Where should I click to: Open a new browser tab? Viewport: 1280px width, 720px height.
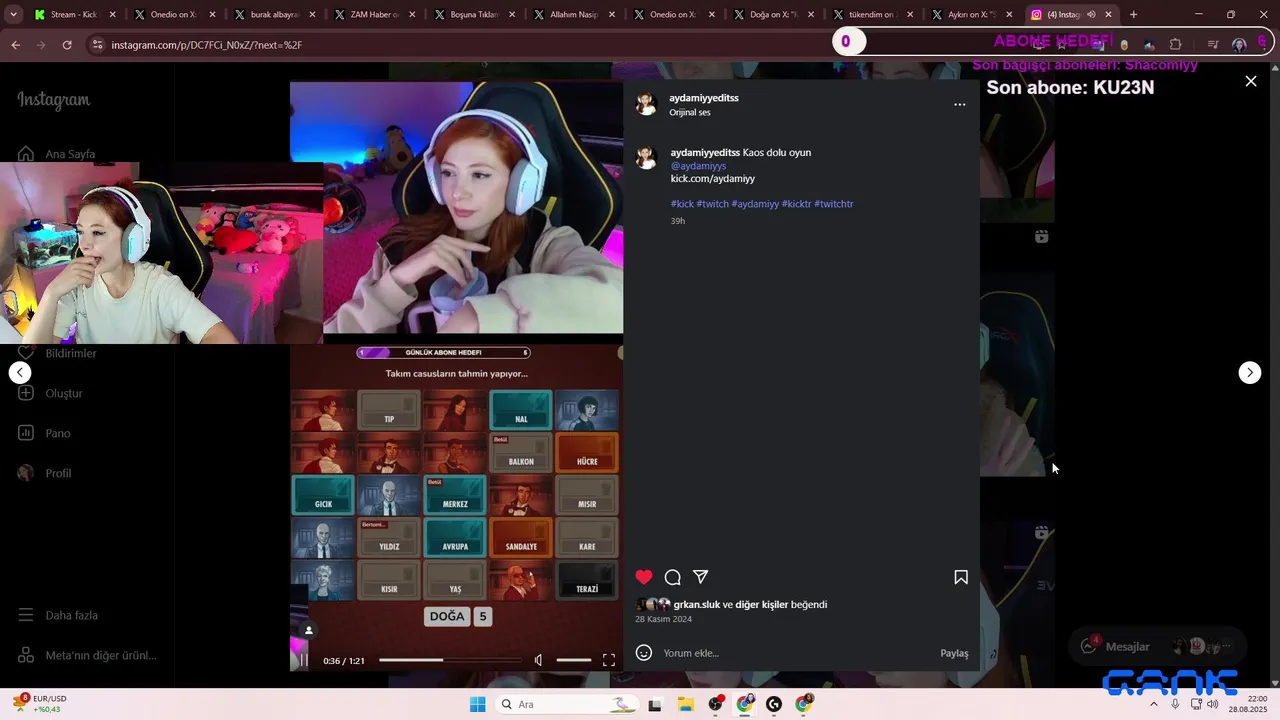[x=1133, y=15]
